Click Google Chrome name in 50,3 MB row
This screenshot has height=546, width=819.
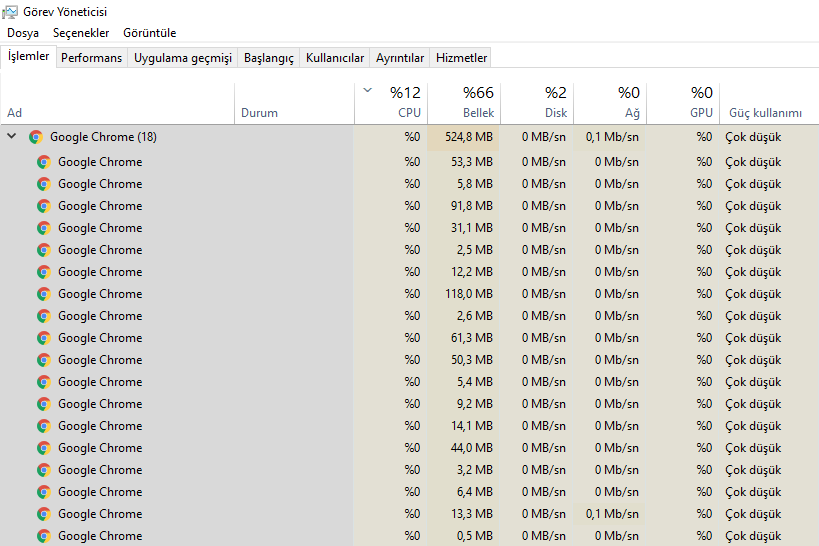(x=100, y=359)
